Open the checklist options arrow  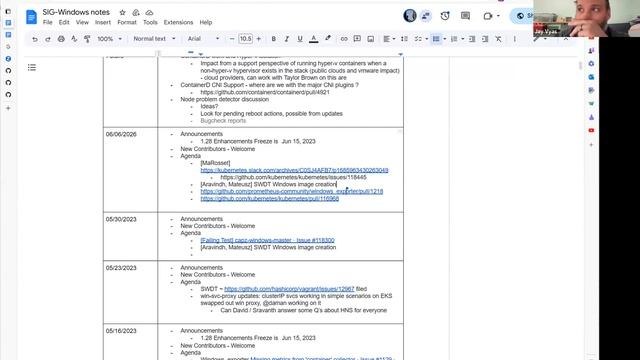(x=427, y=39)
